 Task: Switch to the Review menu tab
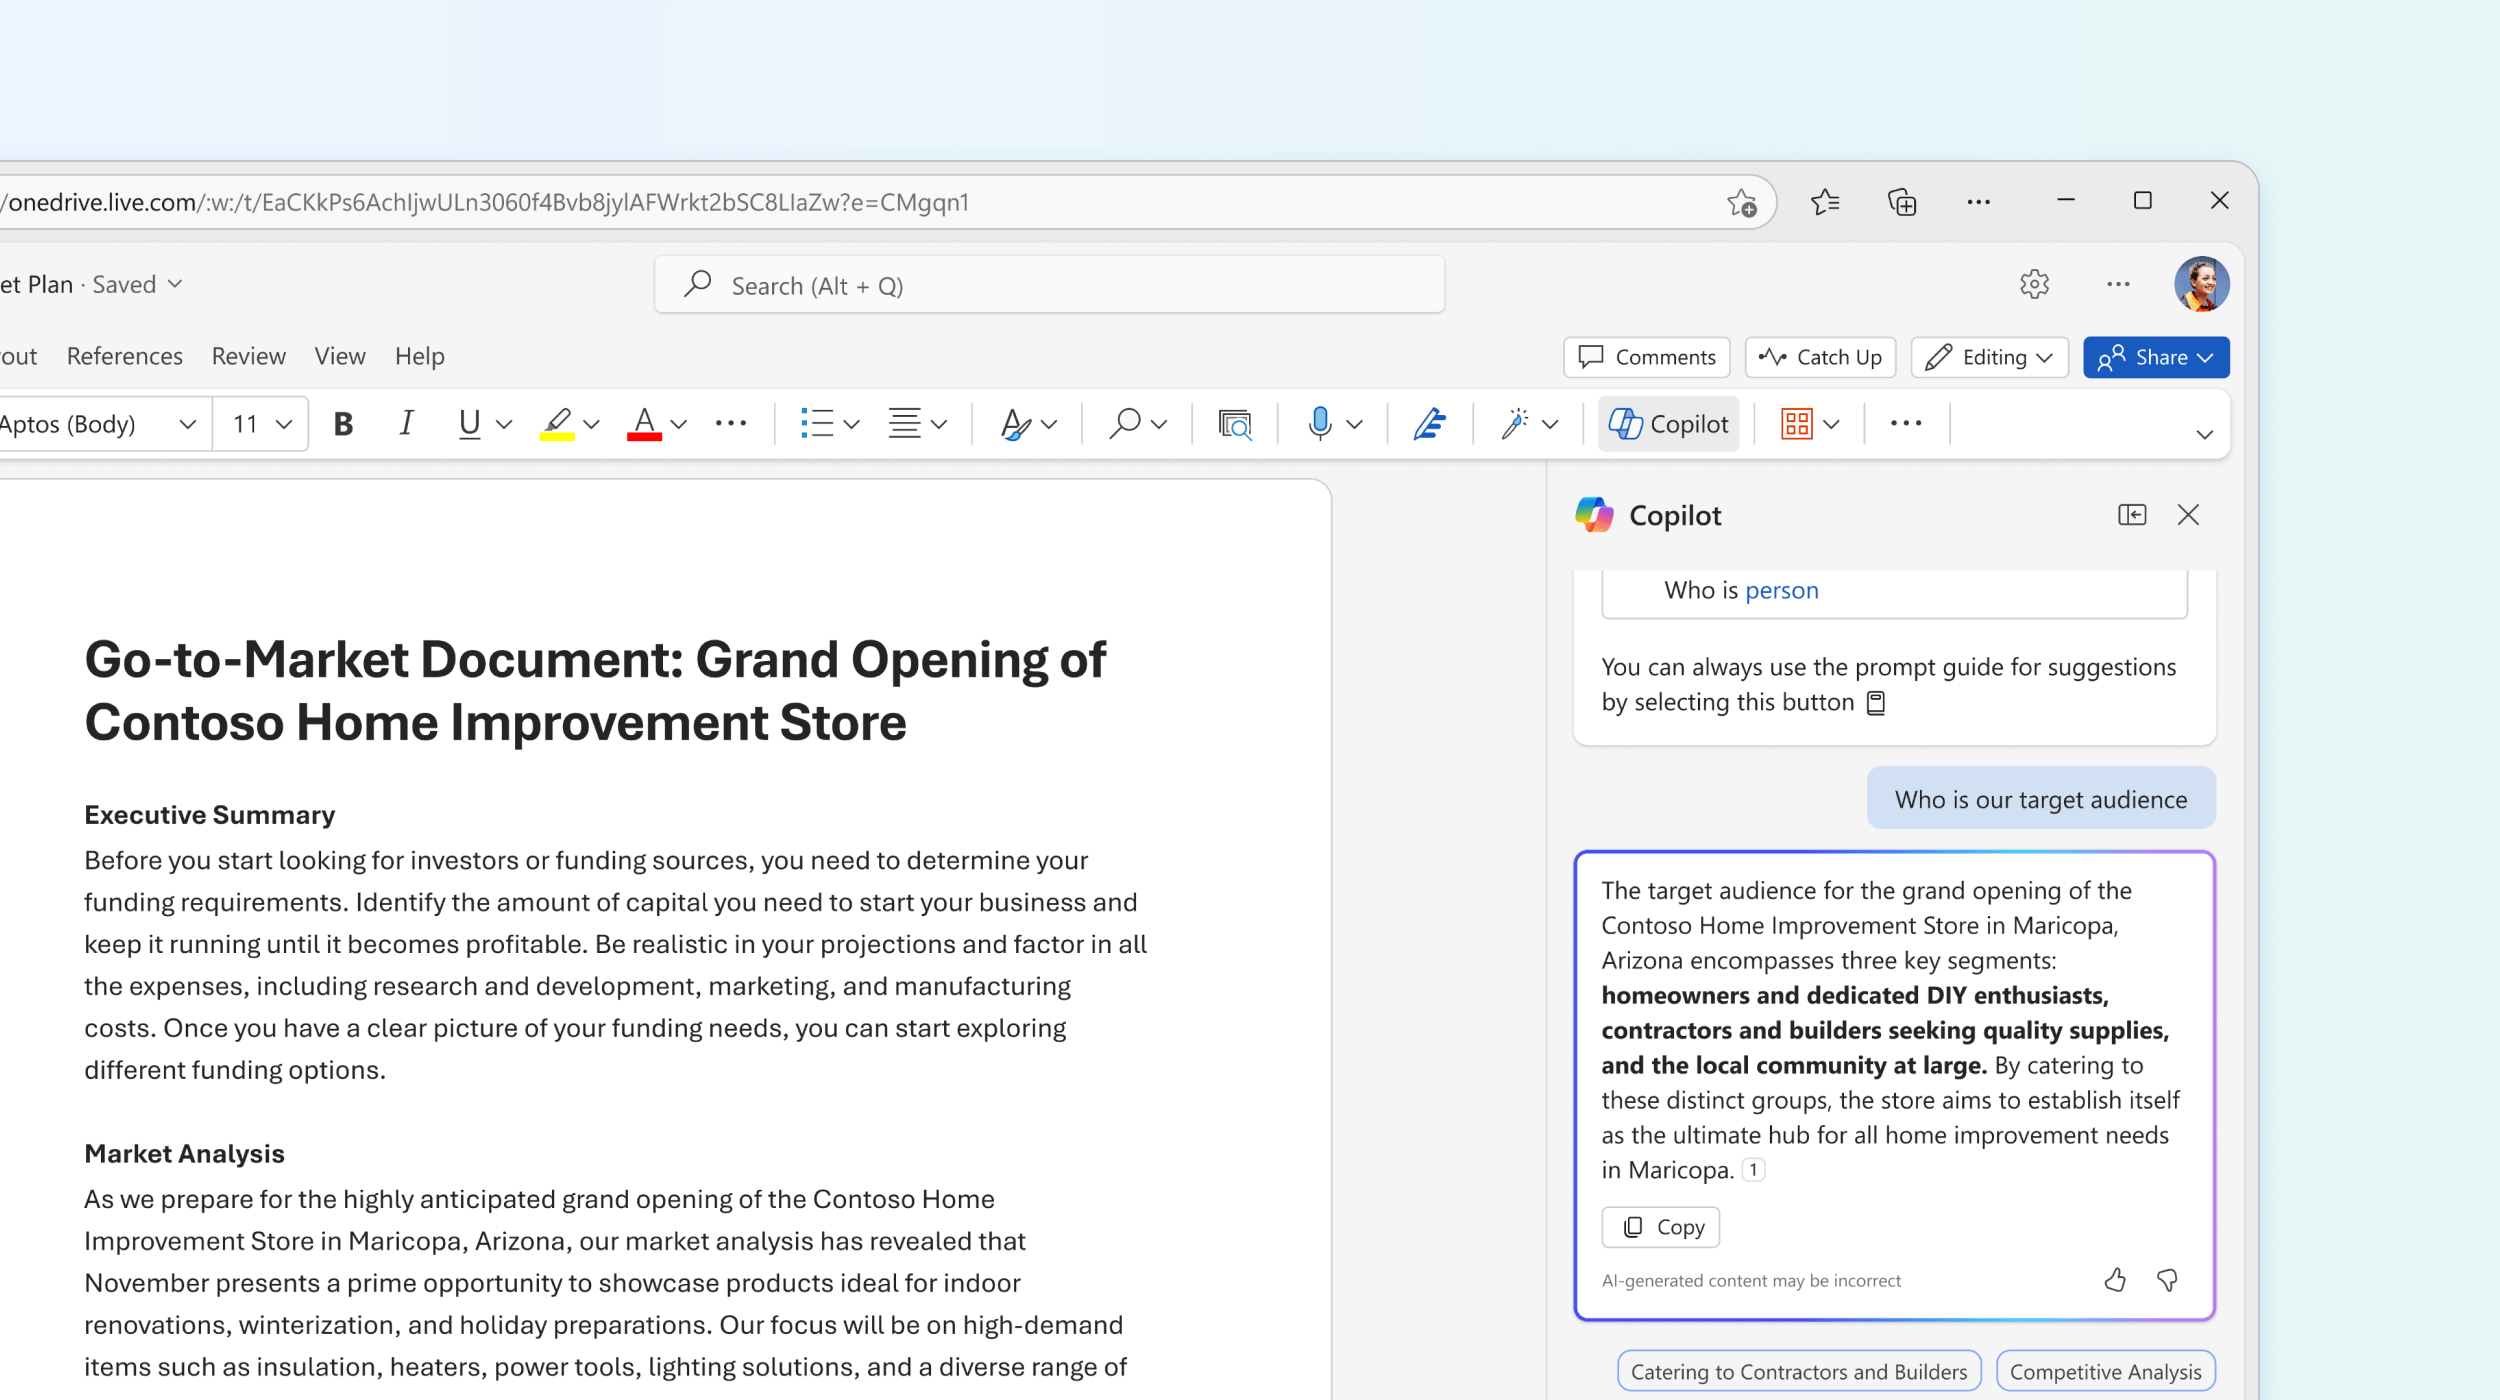(246, 356)
